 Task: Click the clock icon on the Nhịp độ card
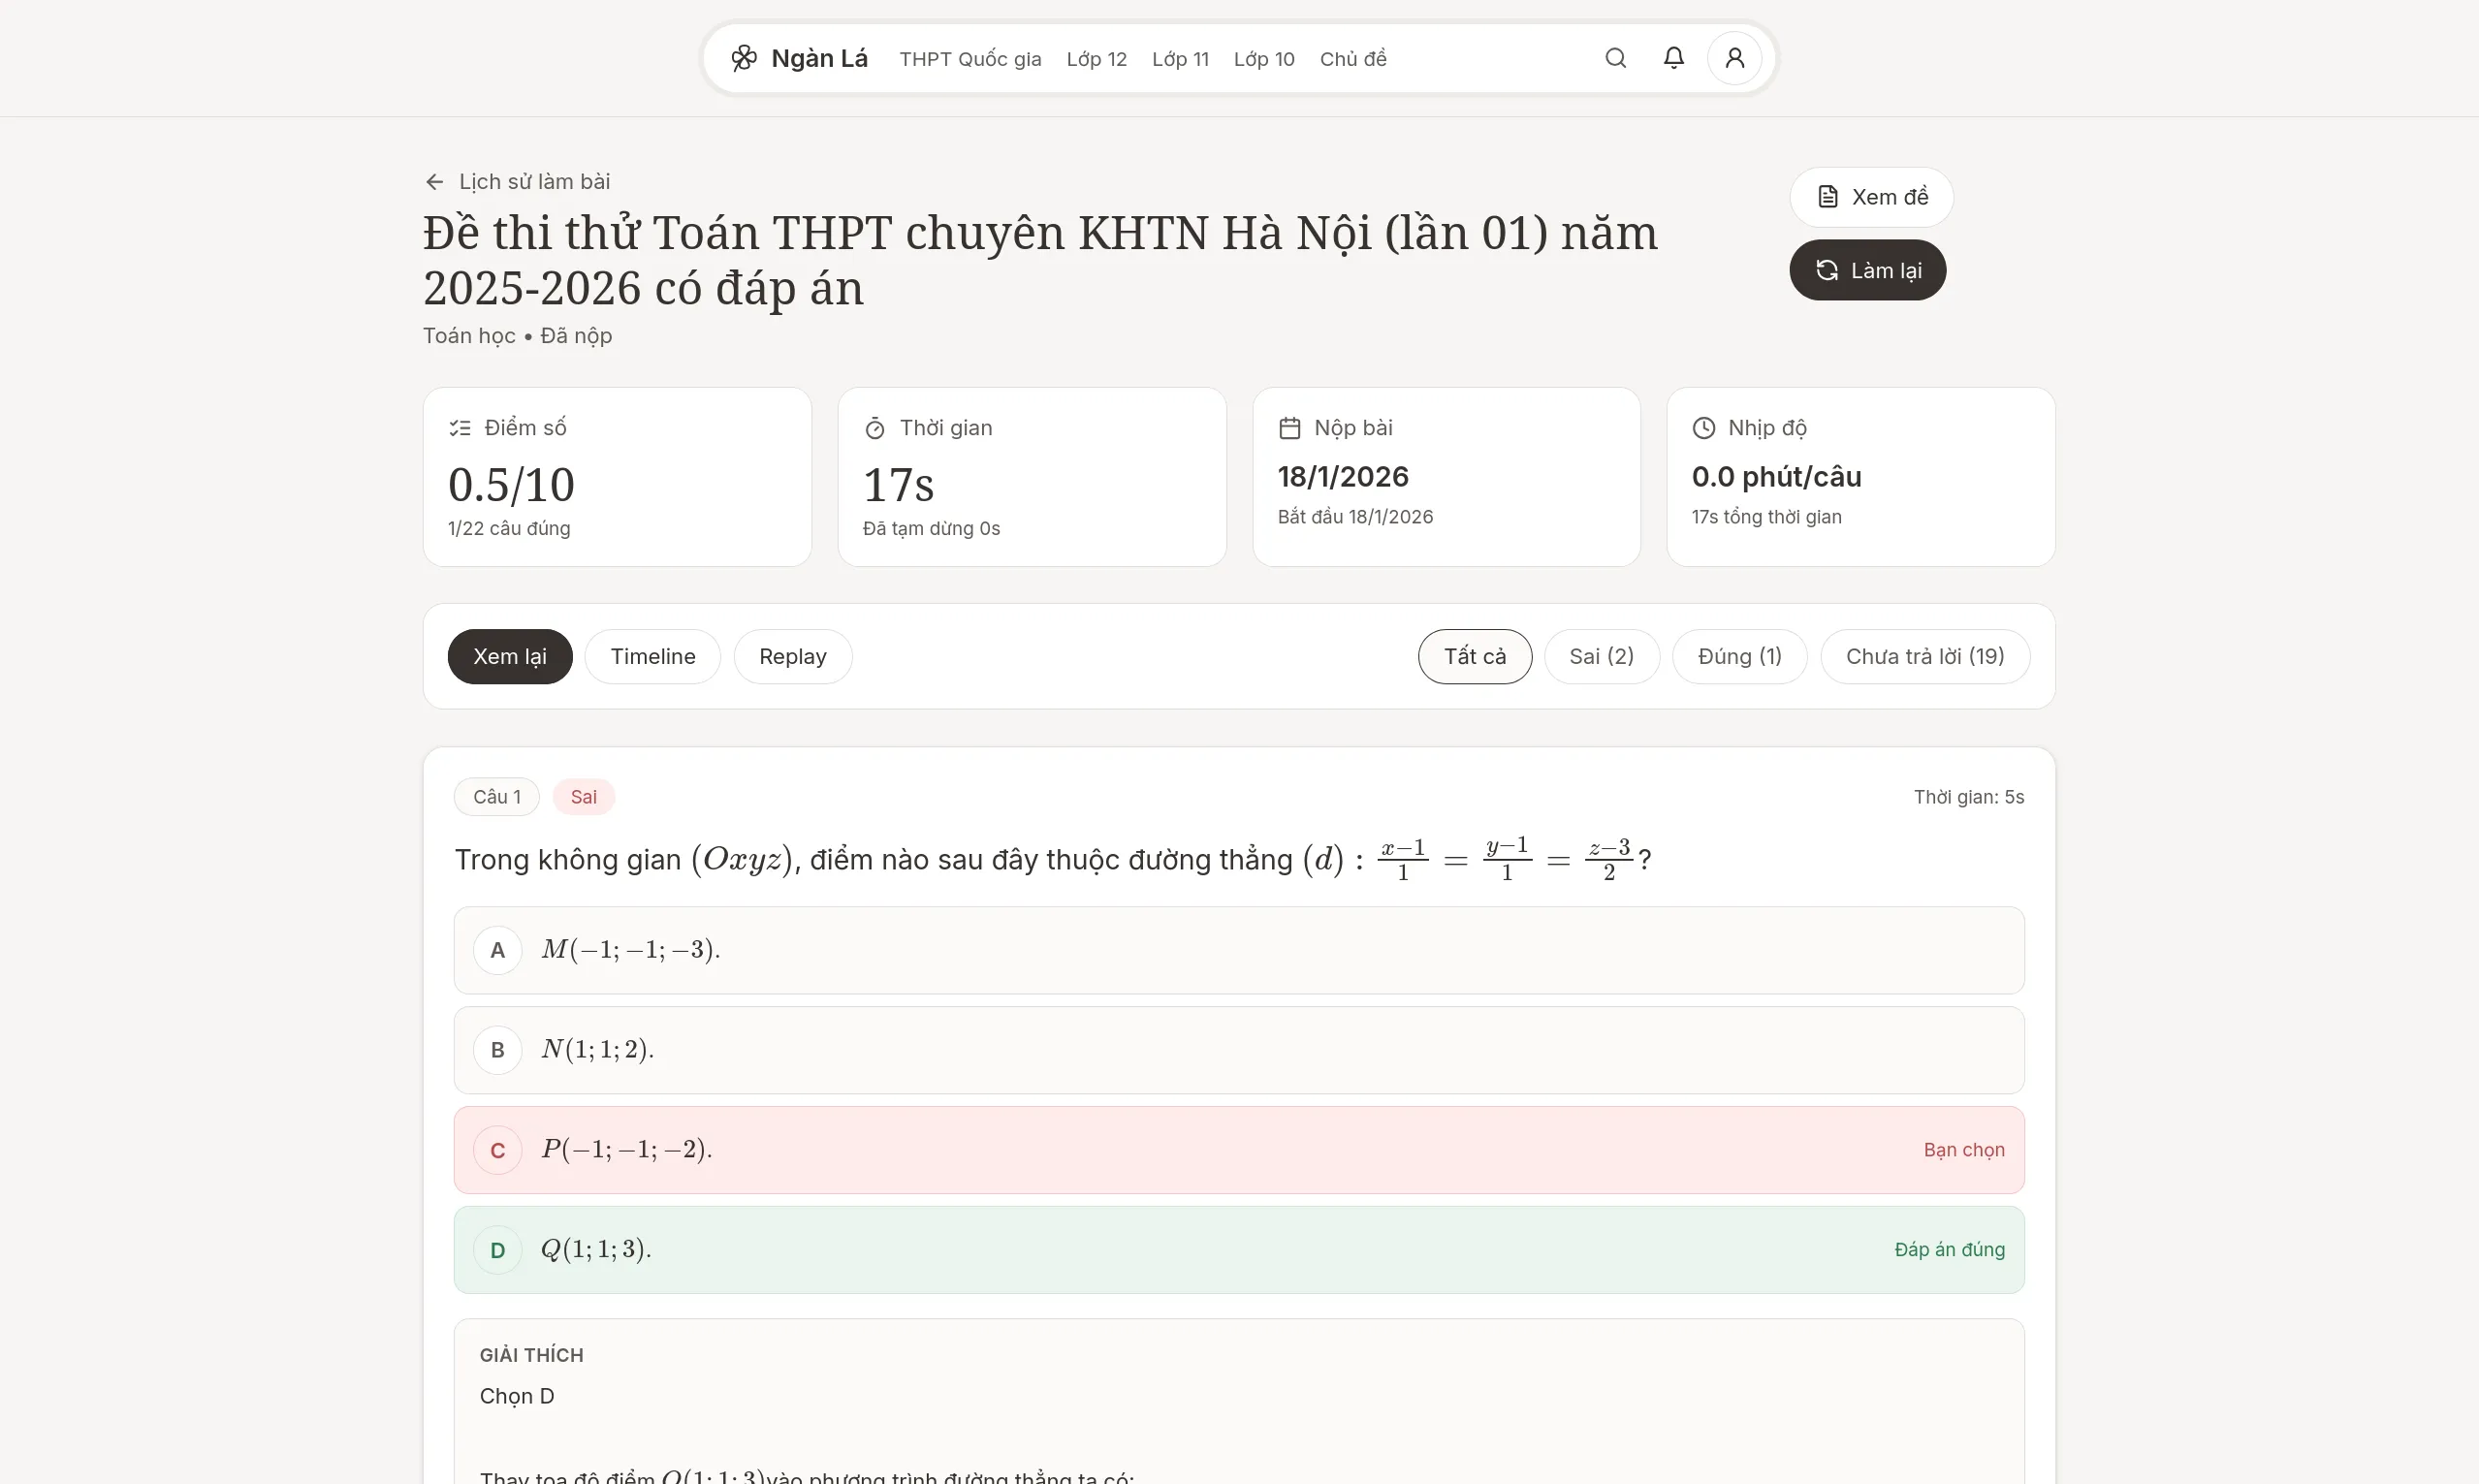coord(1704,427)
